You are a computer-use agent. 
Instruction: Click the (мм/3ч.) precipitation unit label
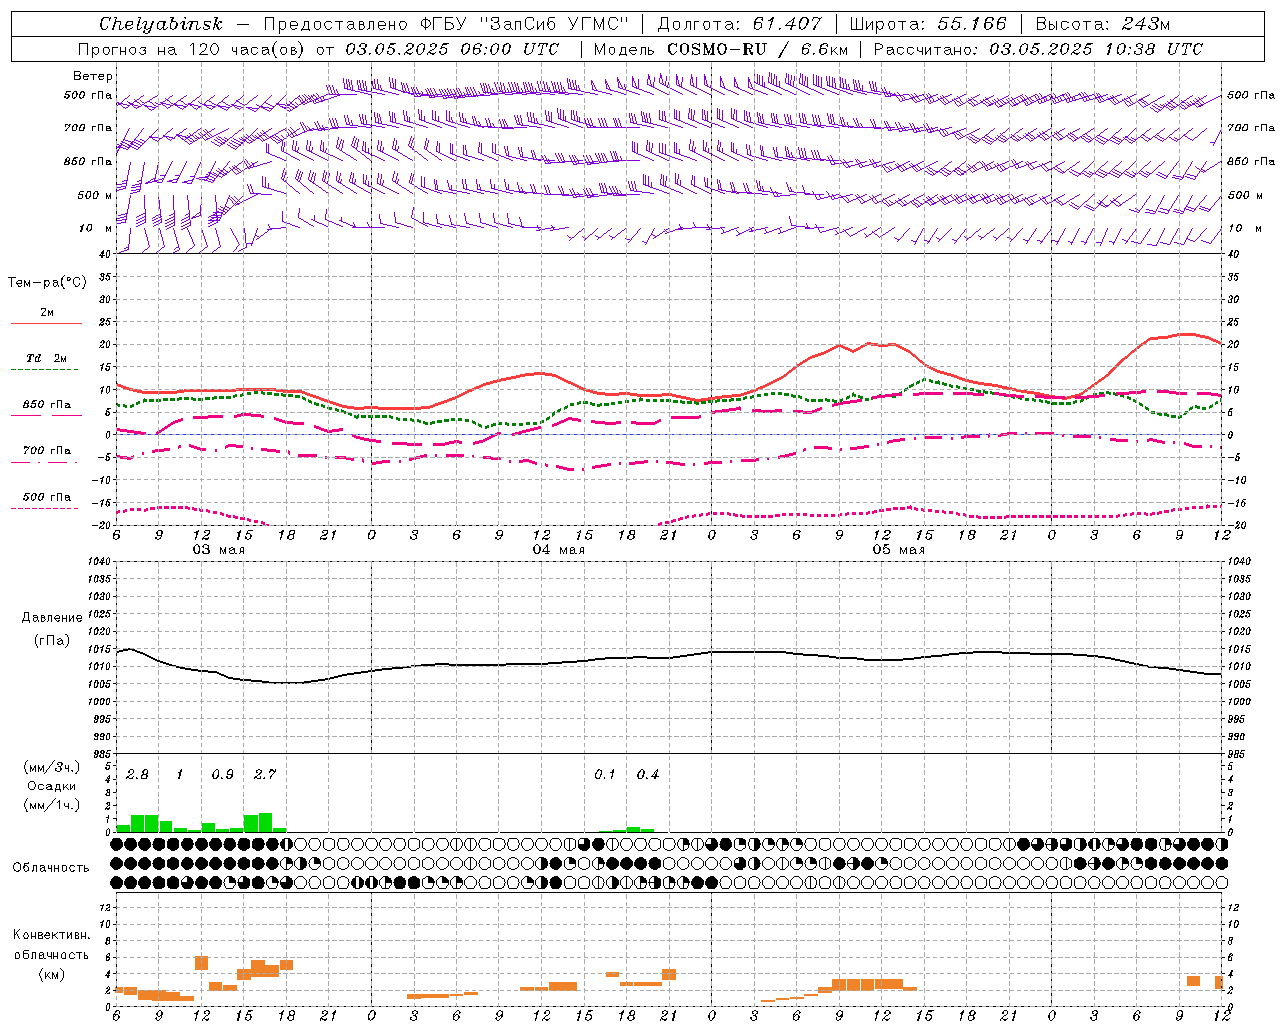click(51, 767)
